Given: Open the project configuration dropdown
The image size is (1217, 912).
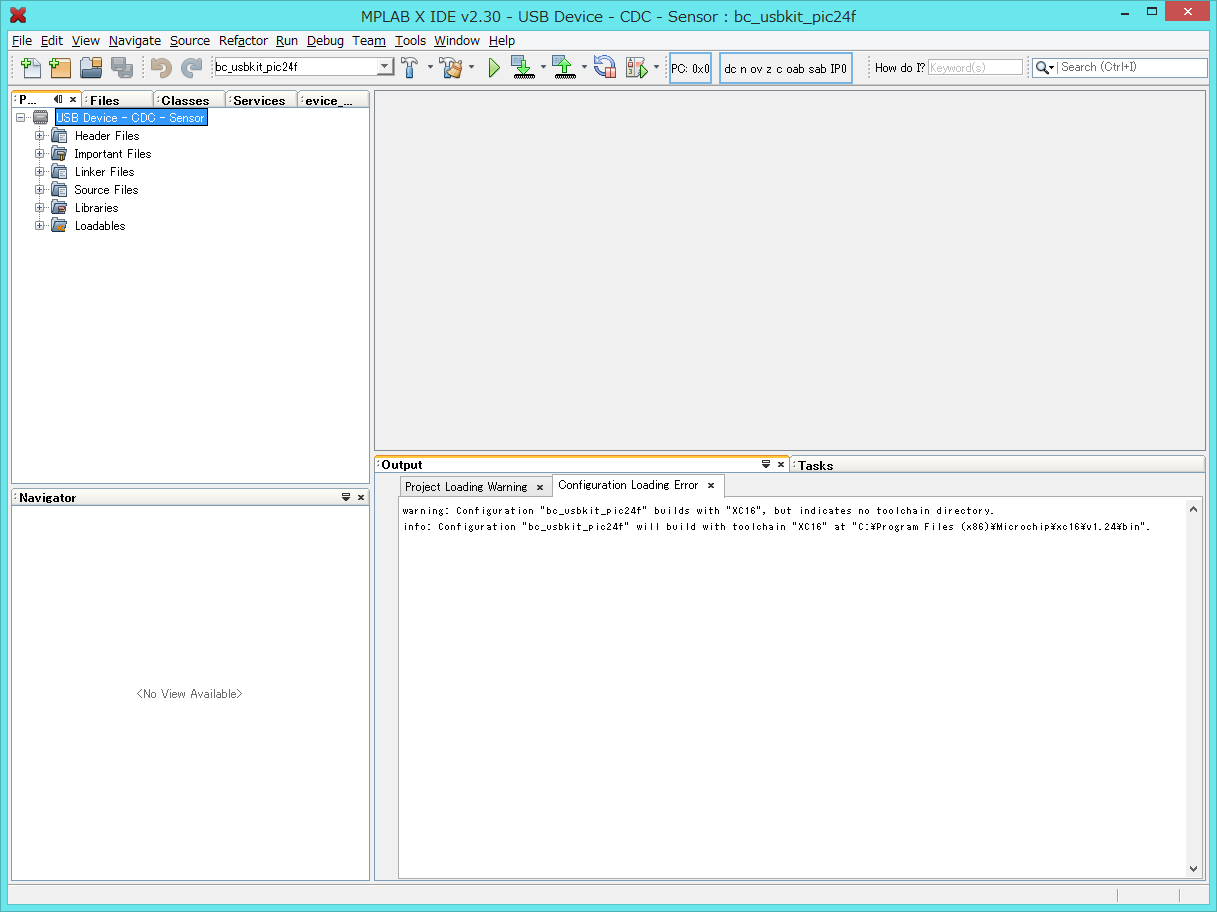Looking at the screenshot, I should tap(385, 67).
